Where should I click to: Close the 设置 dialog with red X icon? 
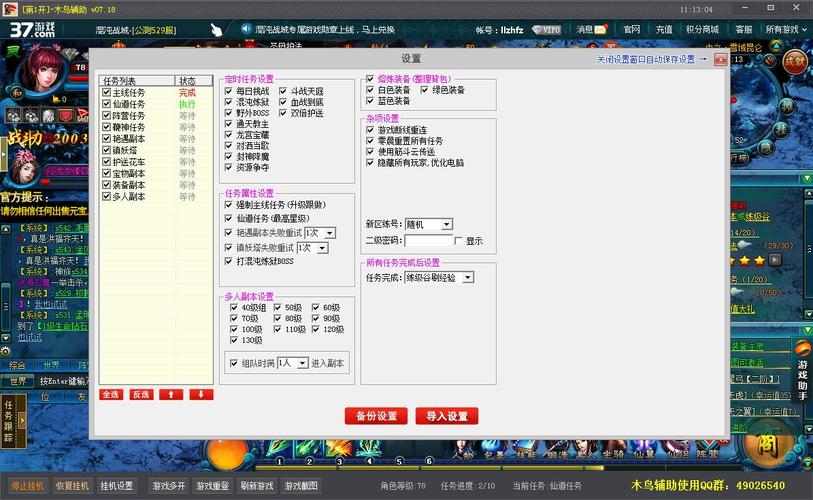click(720, 60)
